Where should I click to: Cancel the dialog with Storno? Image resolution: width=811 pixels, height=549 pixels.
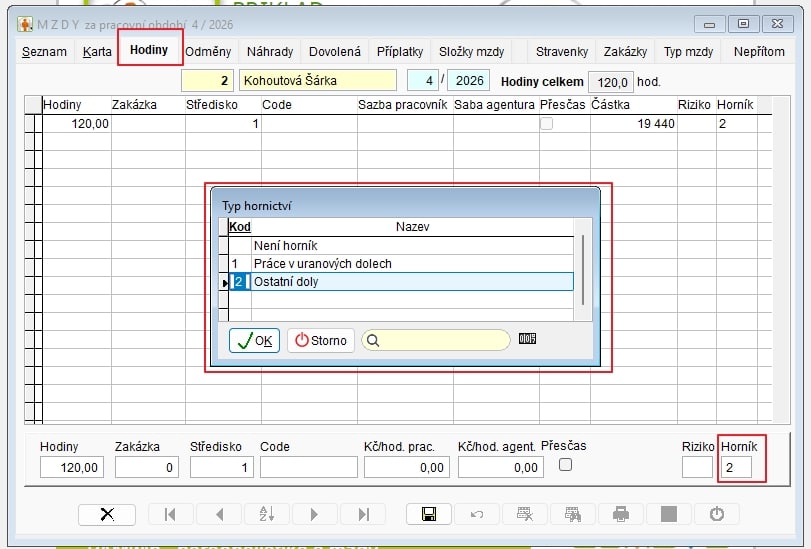[x=320, y=340]
